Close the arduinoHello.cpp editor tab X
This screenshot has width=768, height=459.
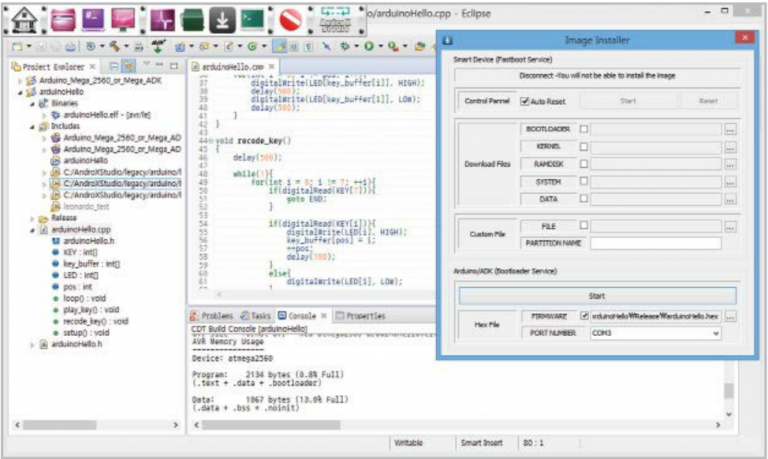(x=271, y=67)
